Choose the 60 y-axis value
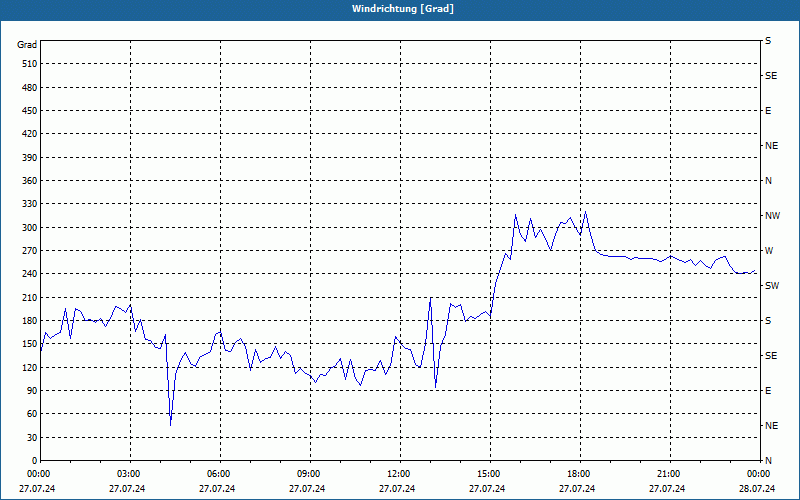This screenshot has height=500, width=800. point(31,414)
